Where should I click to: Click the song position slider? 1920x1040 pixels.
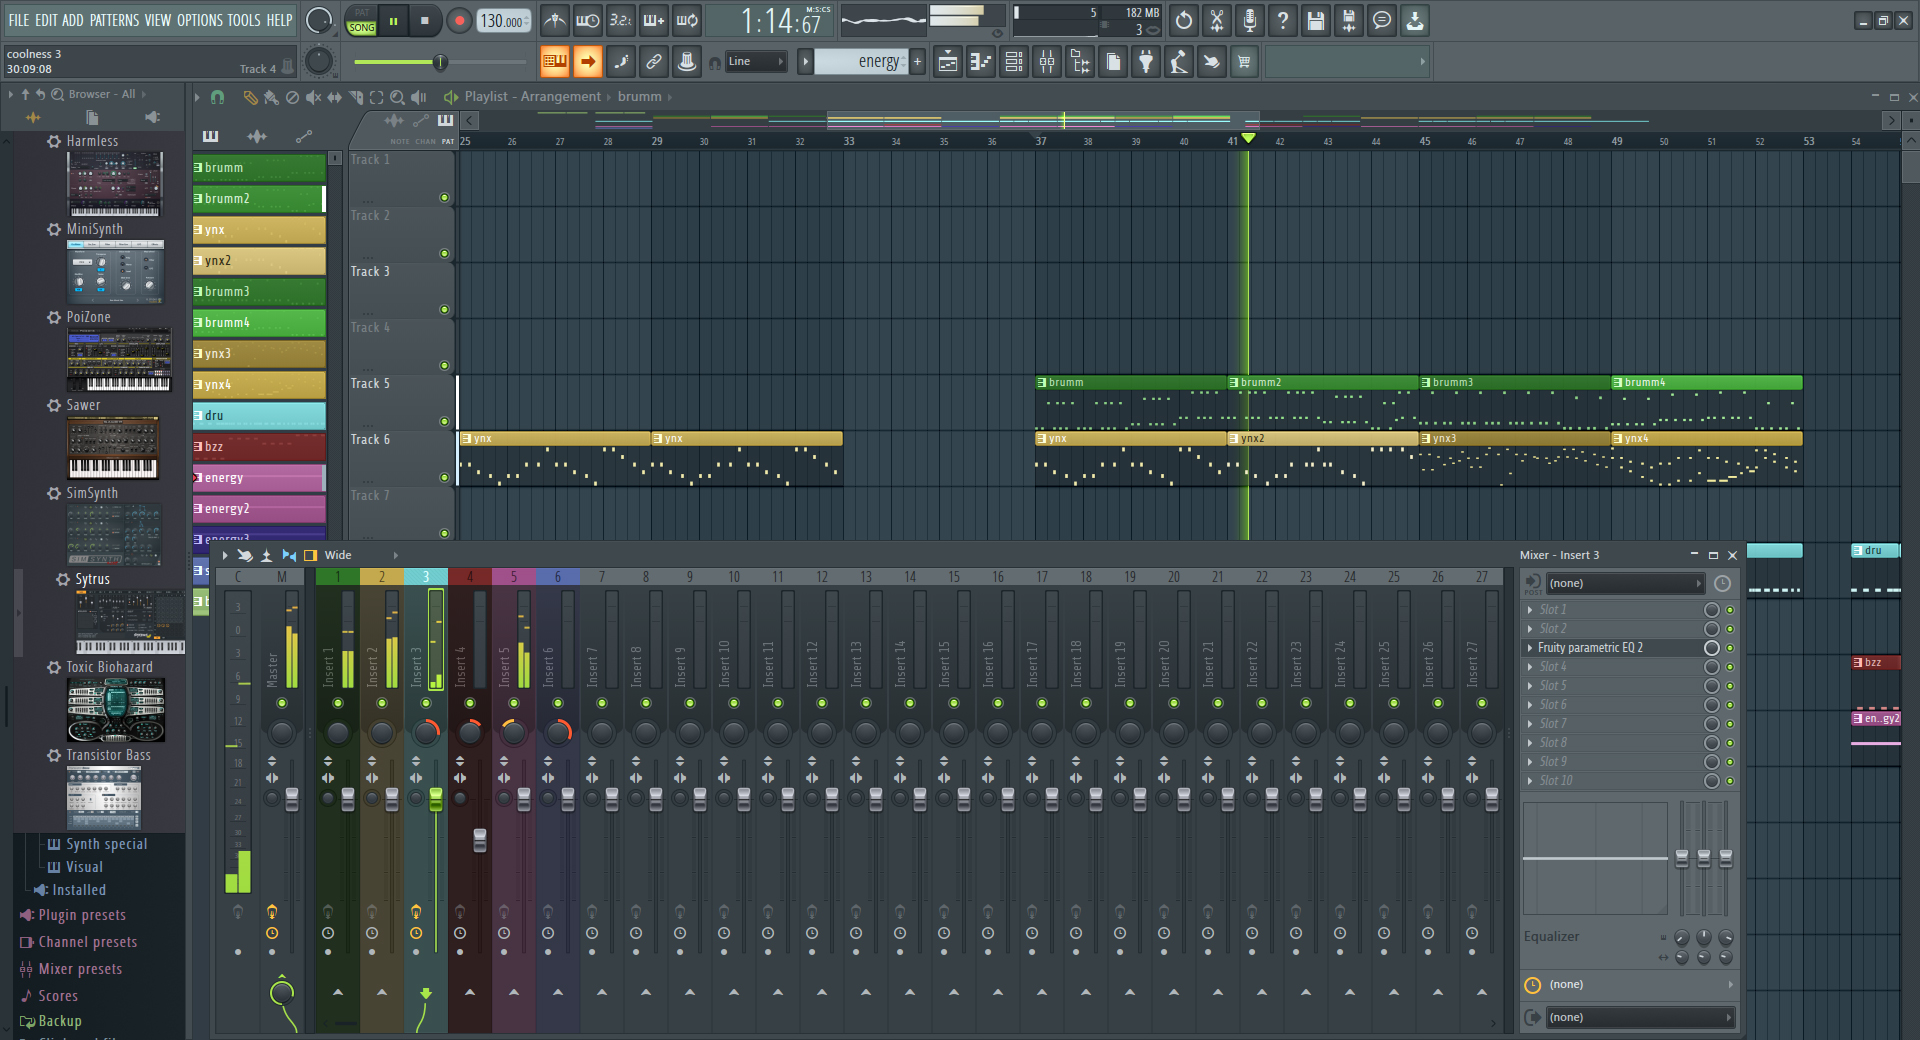coord(440,62)
